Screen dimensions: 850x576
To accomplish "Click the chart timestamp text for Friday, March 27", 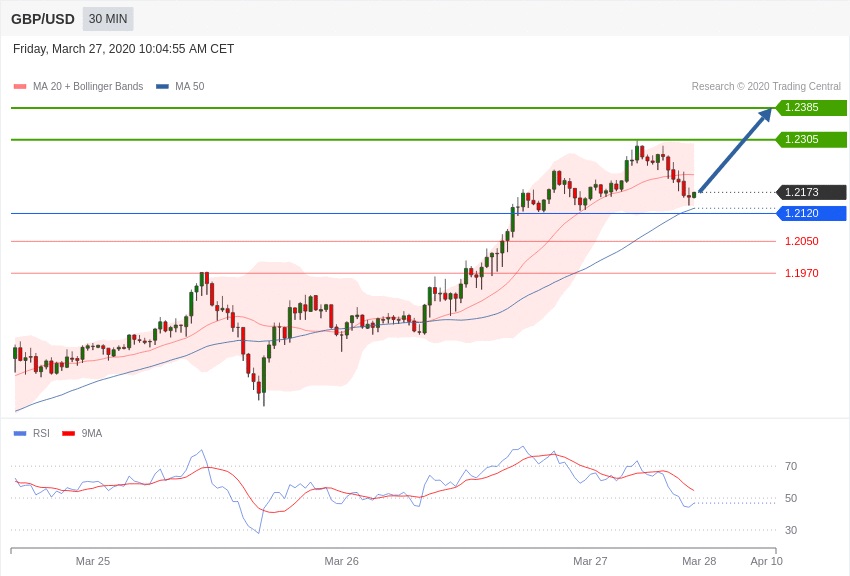I will click(x=124, y=49).
